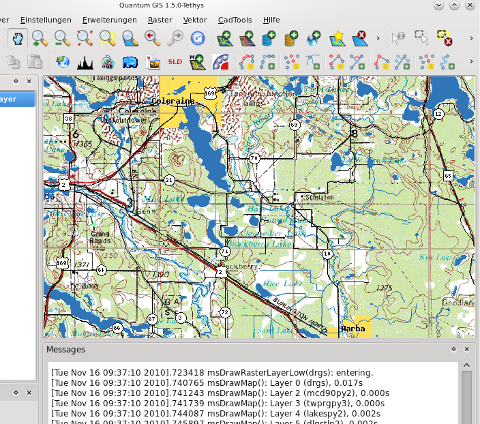Viewport: 480px width, 424px height.
Task: Click the 'Layer 4 (lakespy2)' log line
Action: click(216, 414)
